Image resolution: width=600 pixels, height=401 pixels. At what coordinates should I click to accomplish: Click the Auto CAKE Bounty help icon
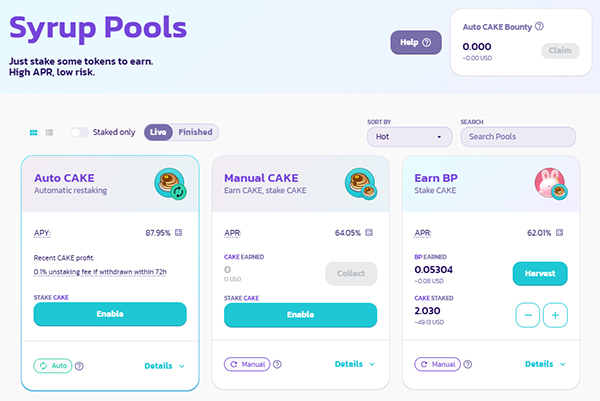pyautogui.click(x=539, y=26)
